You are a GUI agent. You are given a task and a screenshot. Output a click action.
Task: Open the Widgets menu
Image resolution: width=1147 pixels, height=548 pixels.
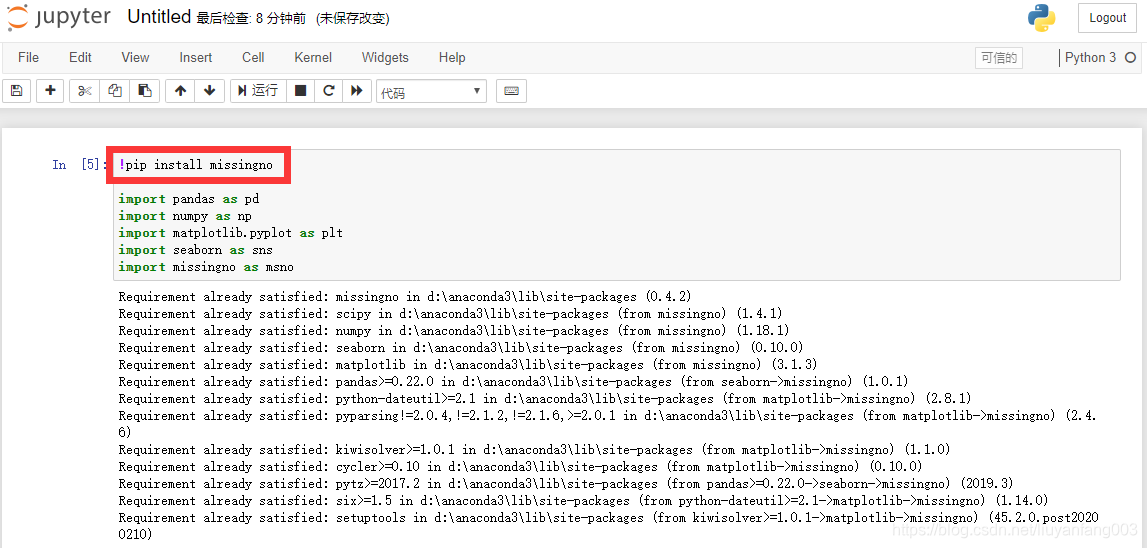(x=385, y=57)
